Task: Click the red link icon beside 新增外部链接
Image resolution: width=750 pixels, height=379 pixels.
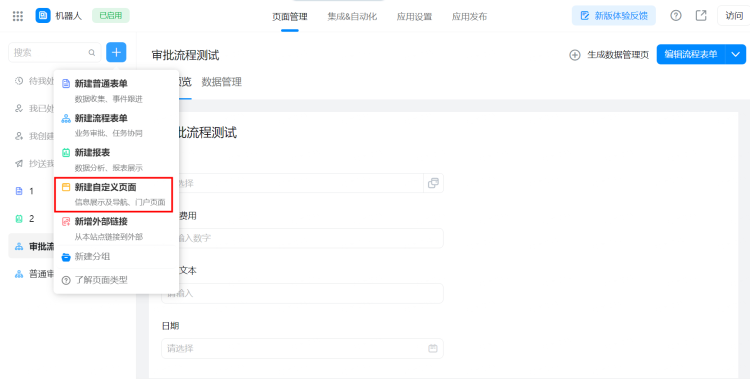Action: 66,222
